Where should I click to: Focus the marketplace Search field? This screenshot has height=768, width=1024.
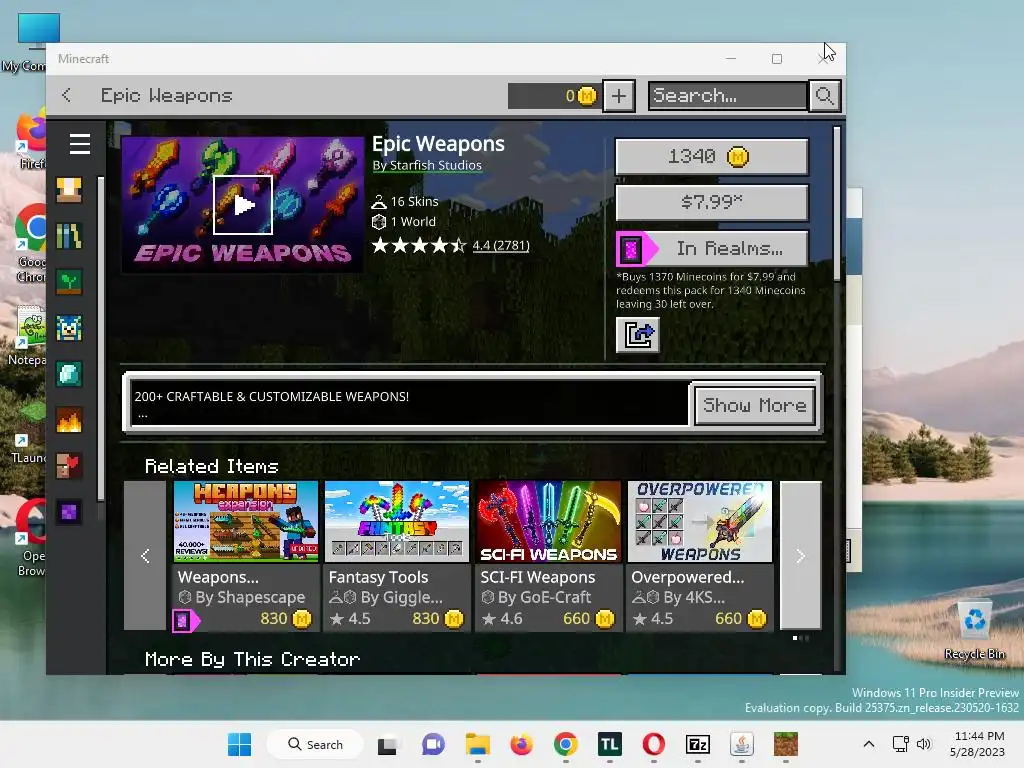pyautogui.click(x=728, y=96)
